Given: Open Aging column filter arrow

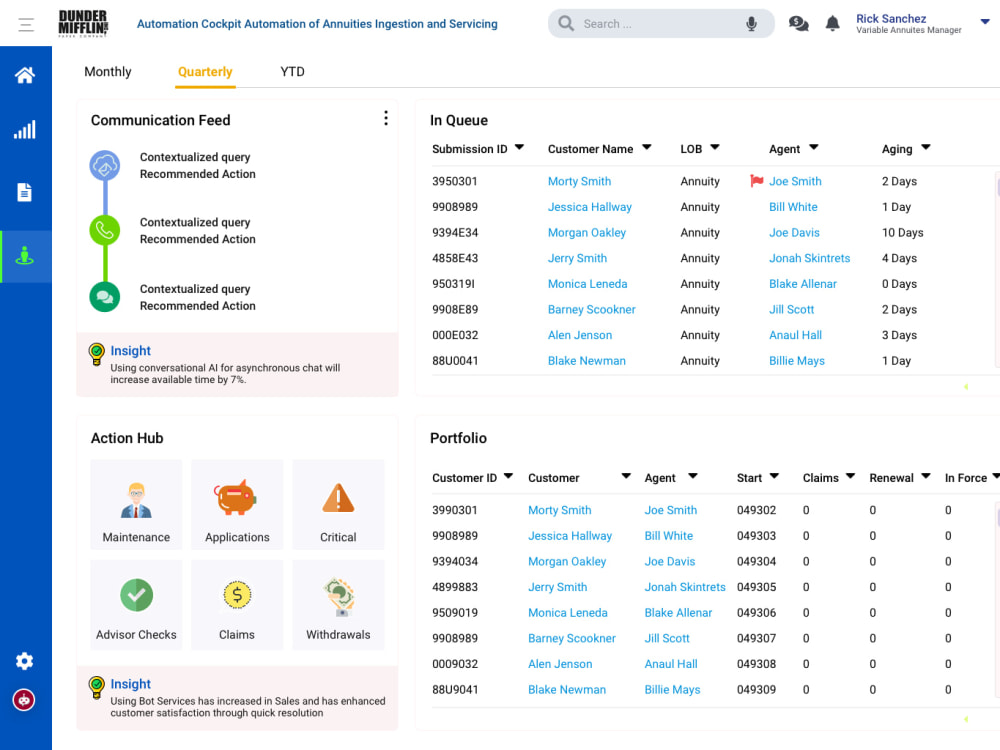Looking at the screenshot, I should [x=925, y=147].
